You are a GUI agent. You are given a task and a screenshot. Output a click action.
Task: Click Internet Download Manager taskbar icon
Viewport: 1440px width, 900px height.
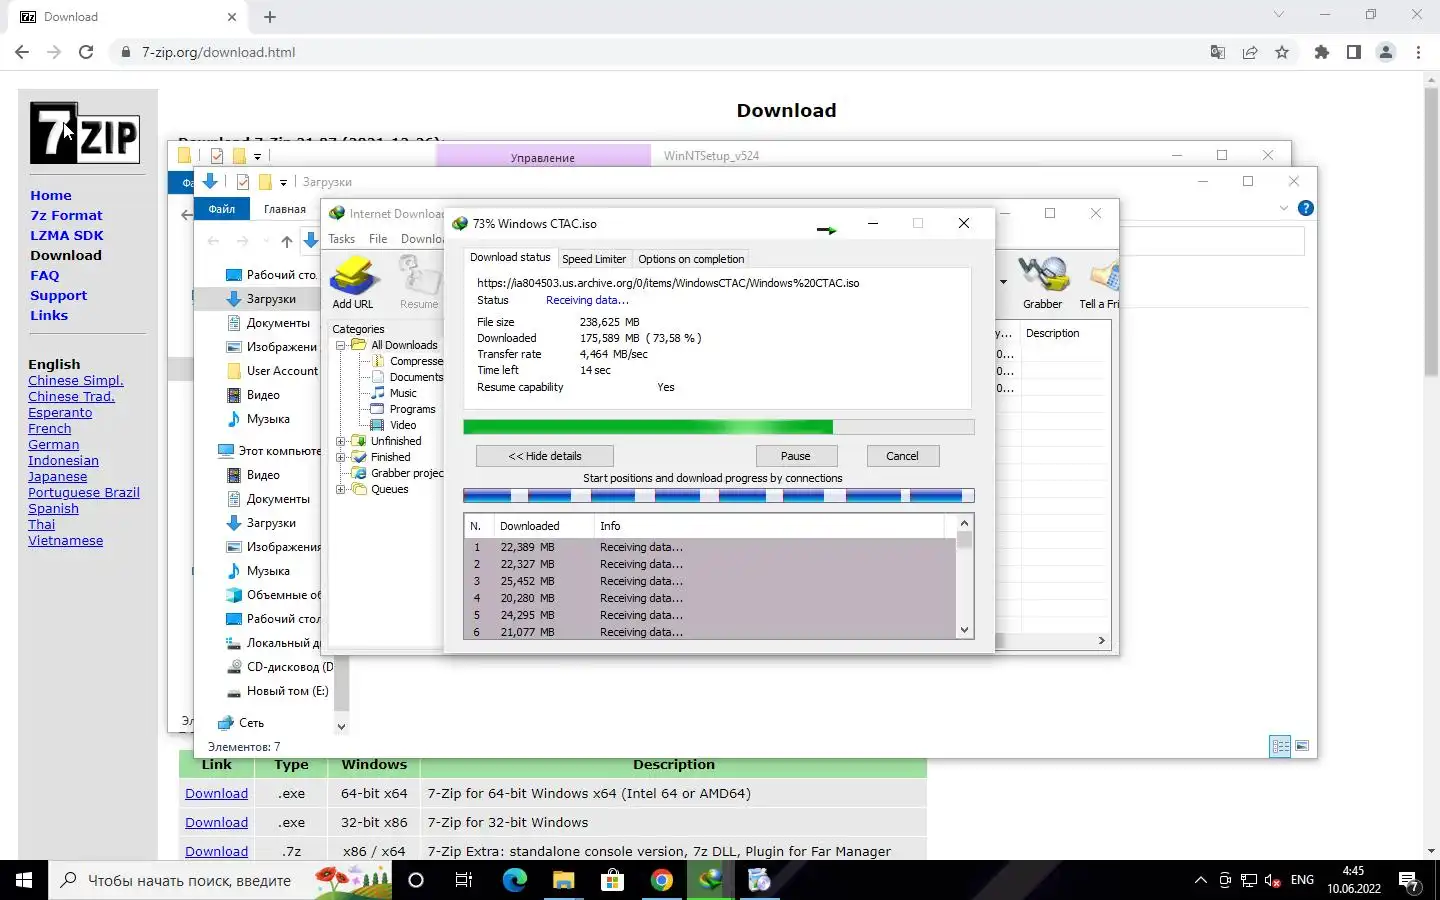click(710, 880)
